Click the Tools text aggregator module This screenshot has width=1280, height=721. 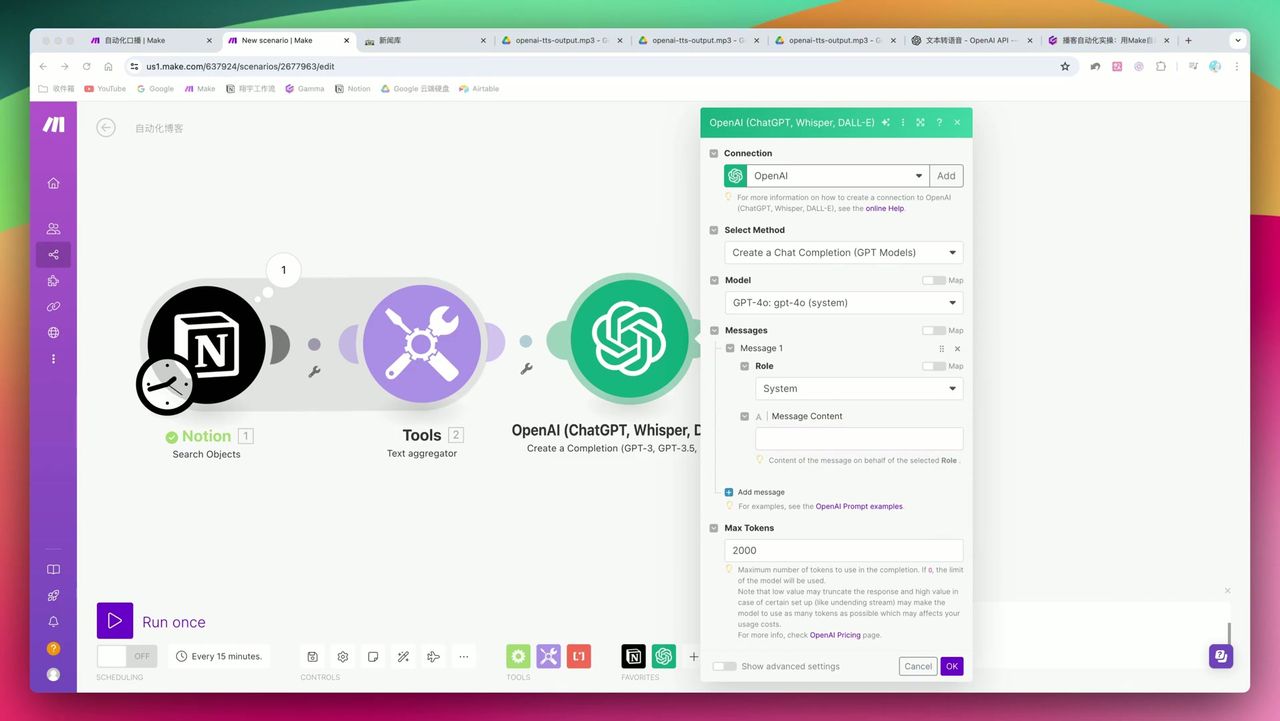[x=420, y=343]
